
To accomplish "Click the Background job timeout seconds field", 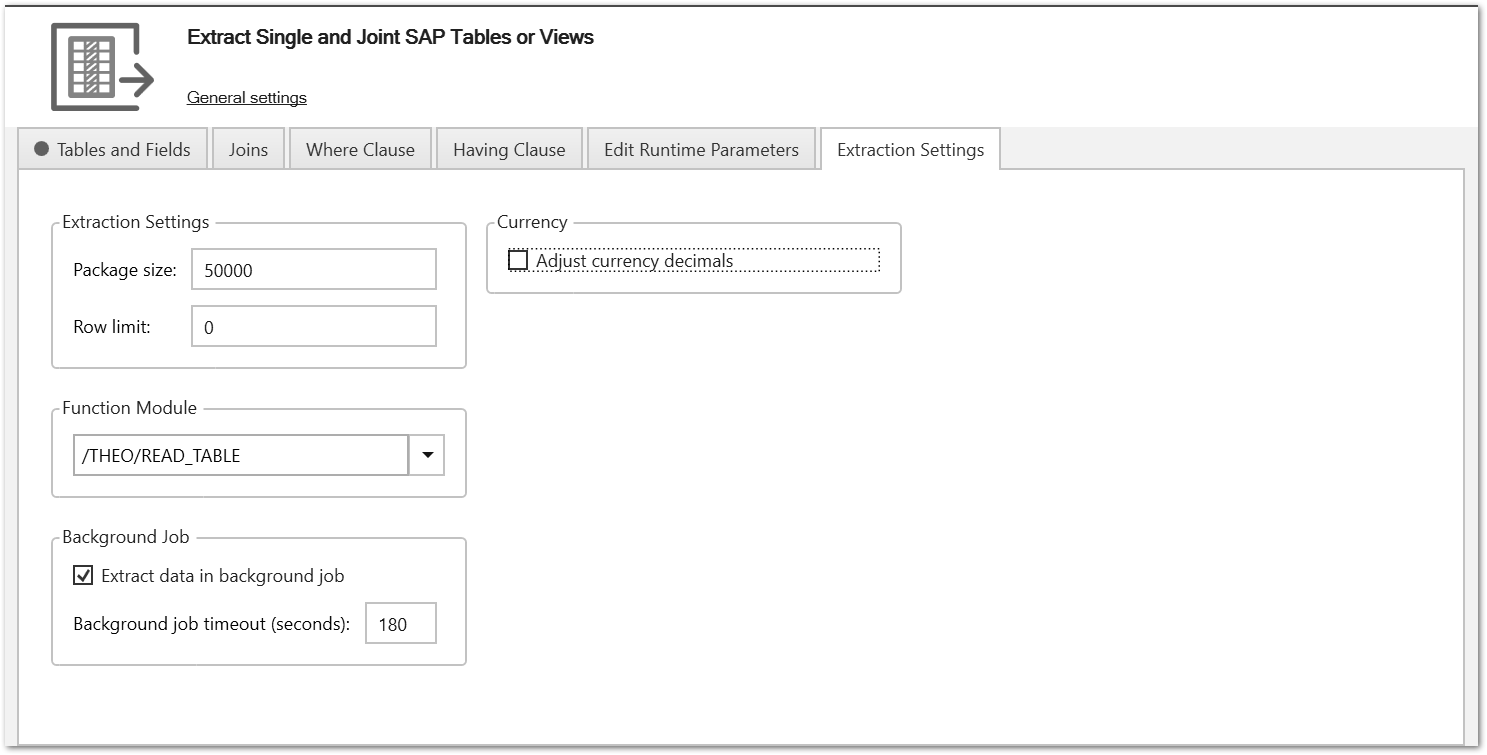I will pyautogui.click(x=400, y=624).
